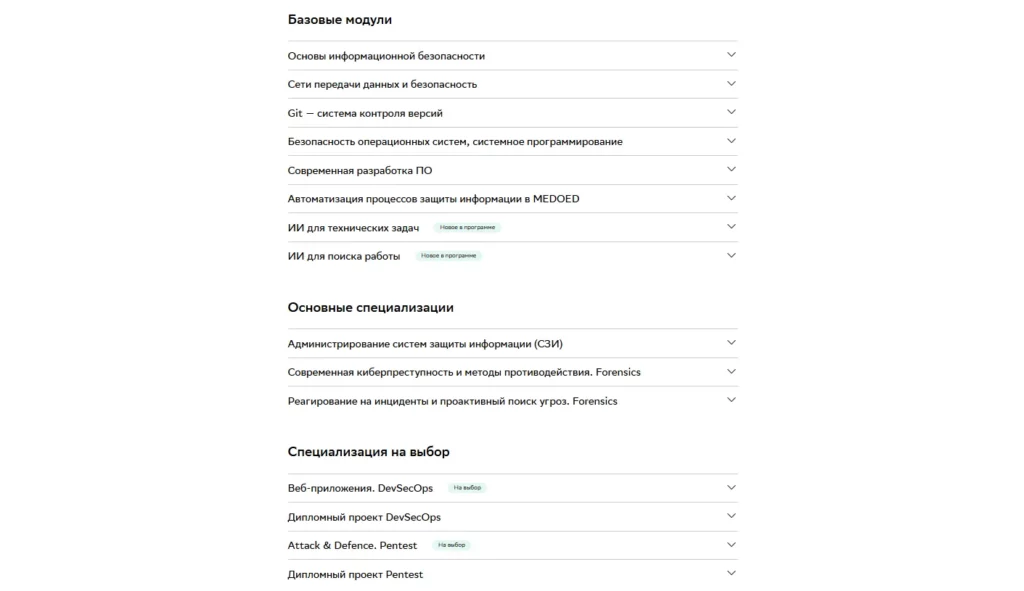Expand the Основы информационной безопасности chevron
This screenshot has height=591, width=1024.
coord(731,55)
